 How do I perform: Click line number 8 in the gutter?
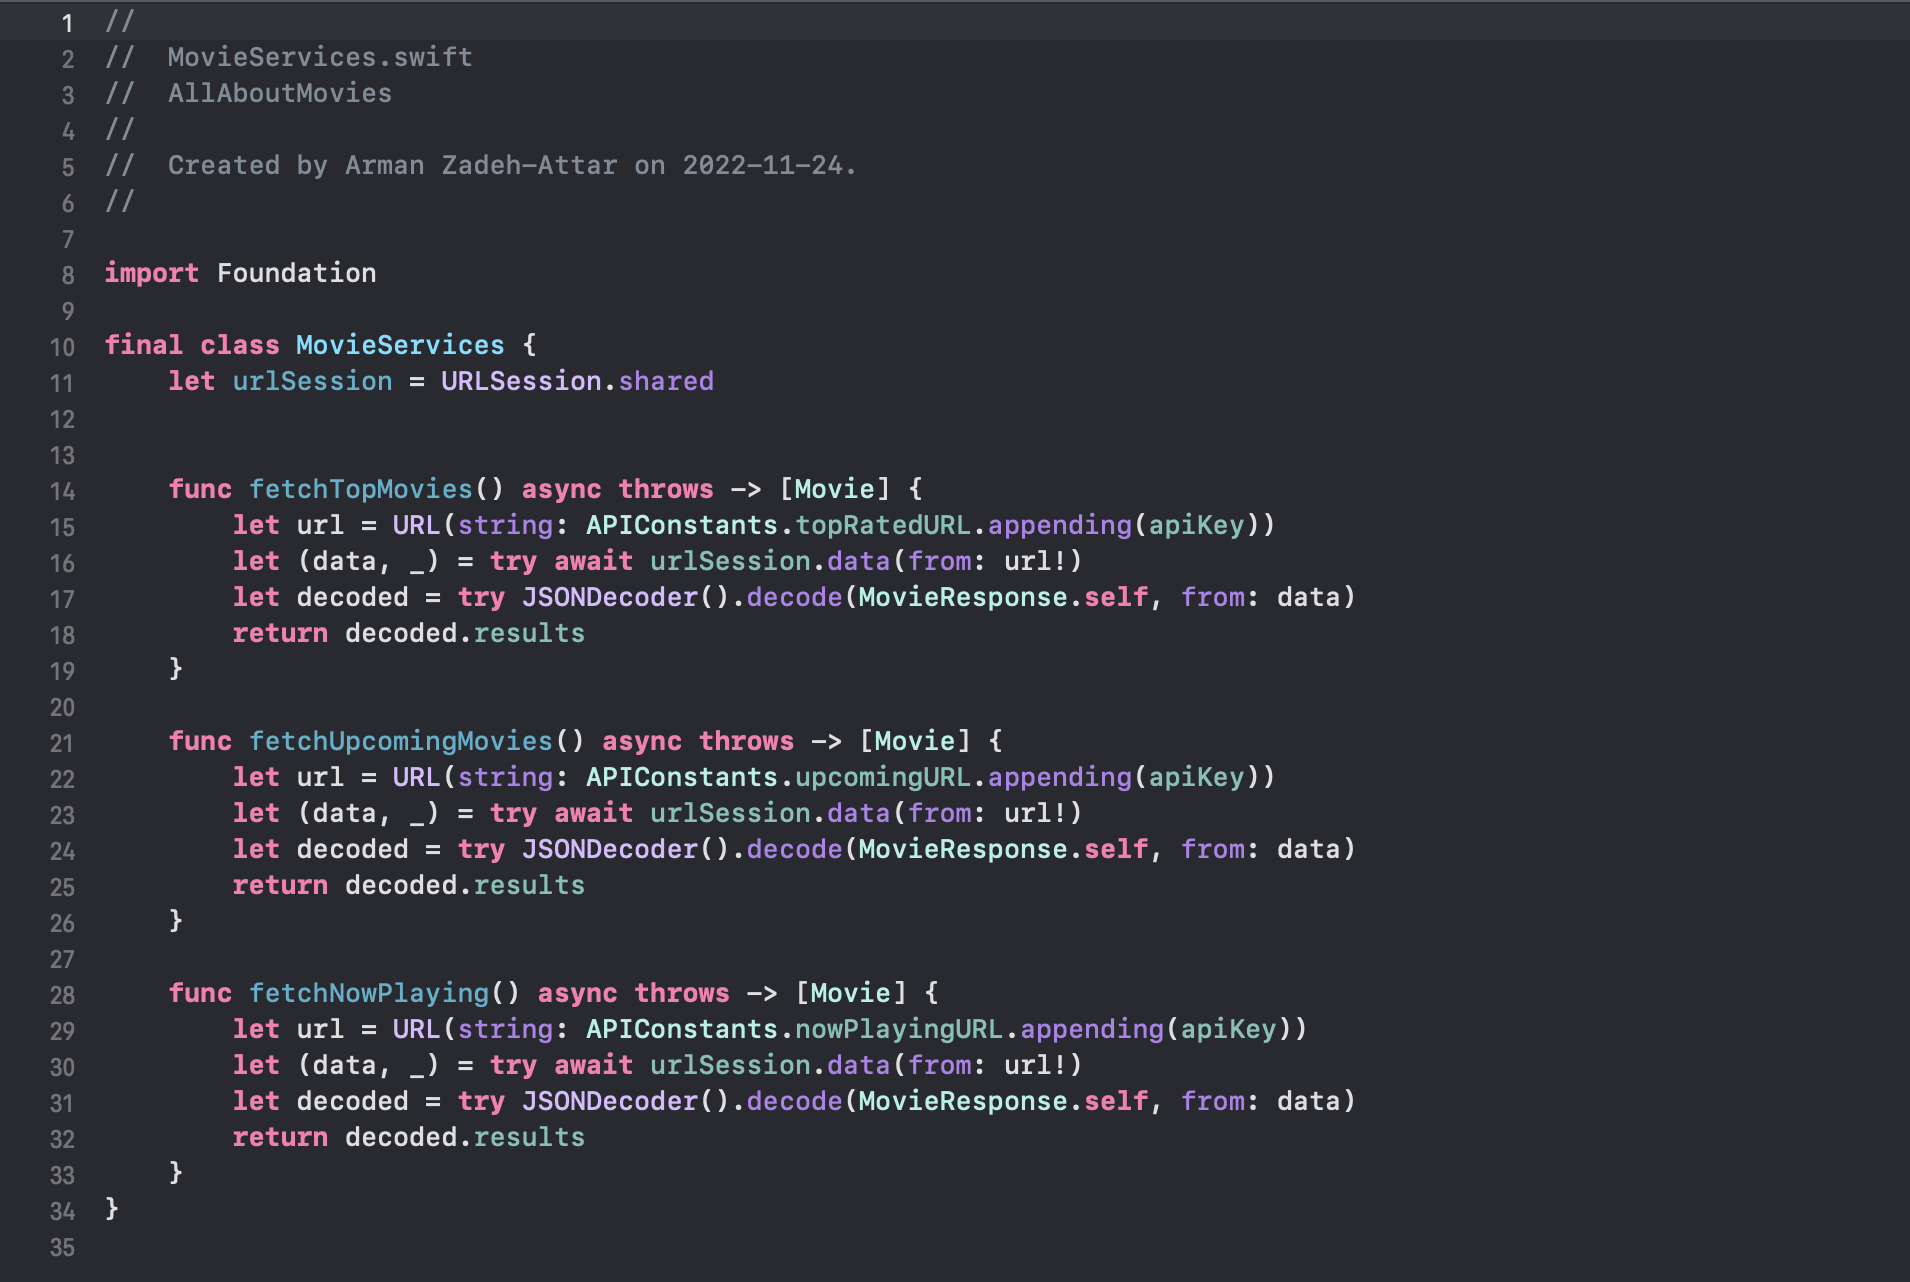coord(67,275)
